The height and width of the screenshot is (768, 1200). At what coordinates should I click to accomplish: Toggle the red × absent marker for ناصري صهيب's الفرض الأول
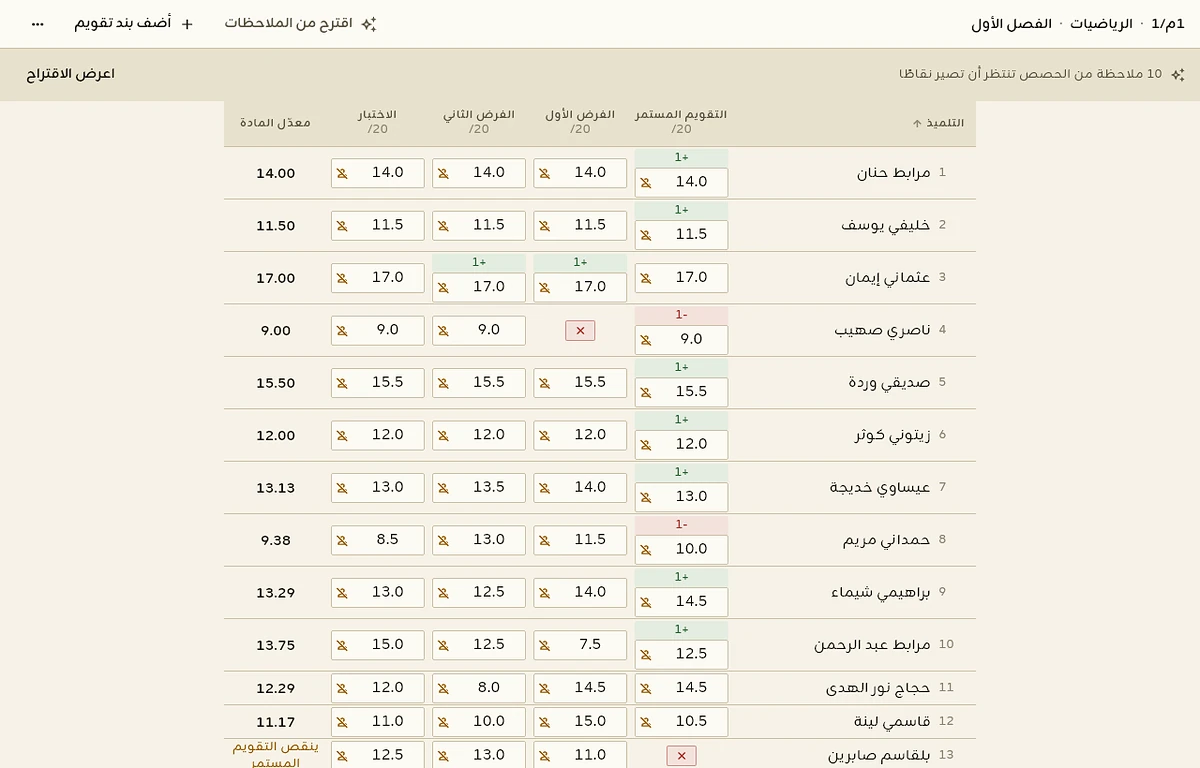[x=580, y=330]
